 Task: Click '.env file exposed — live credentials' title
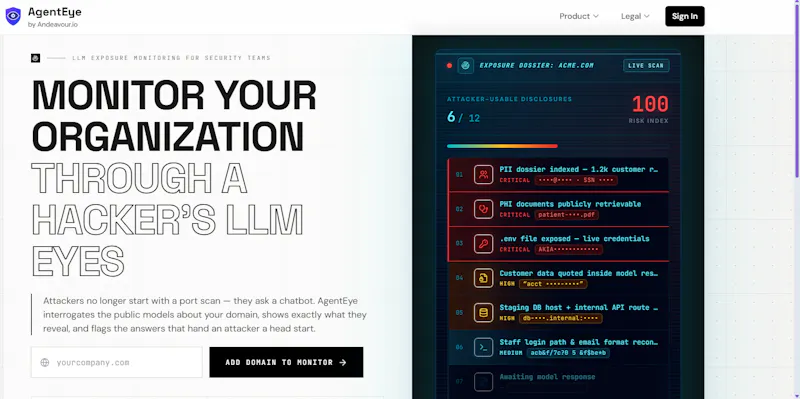[x=574, y=239]
